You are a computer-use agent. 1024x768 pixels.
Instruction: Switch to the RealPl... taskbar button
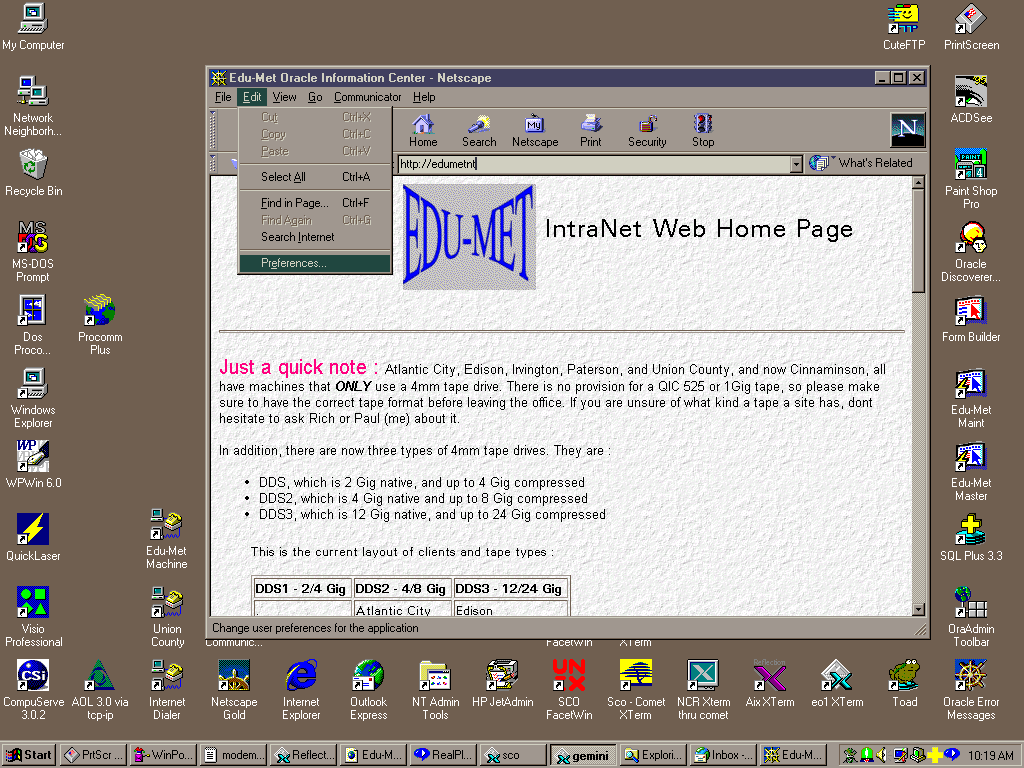[444, 755]
